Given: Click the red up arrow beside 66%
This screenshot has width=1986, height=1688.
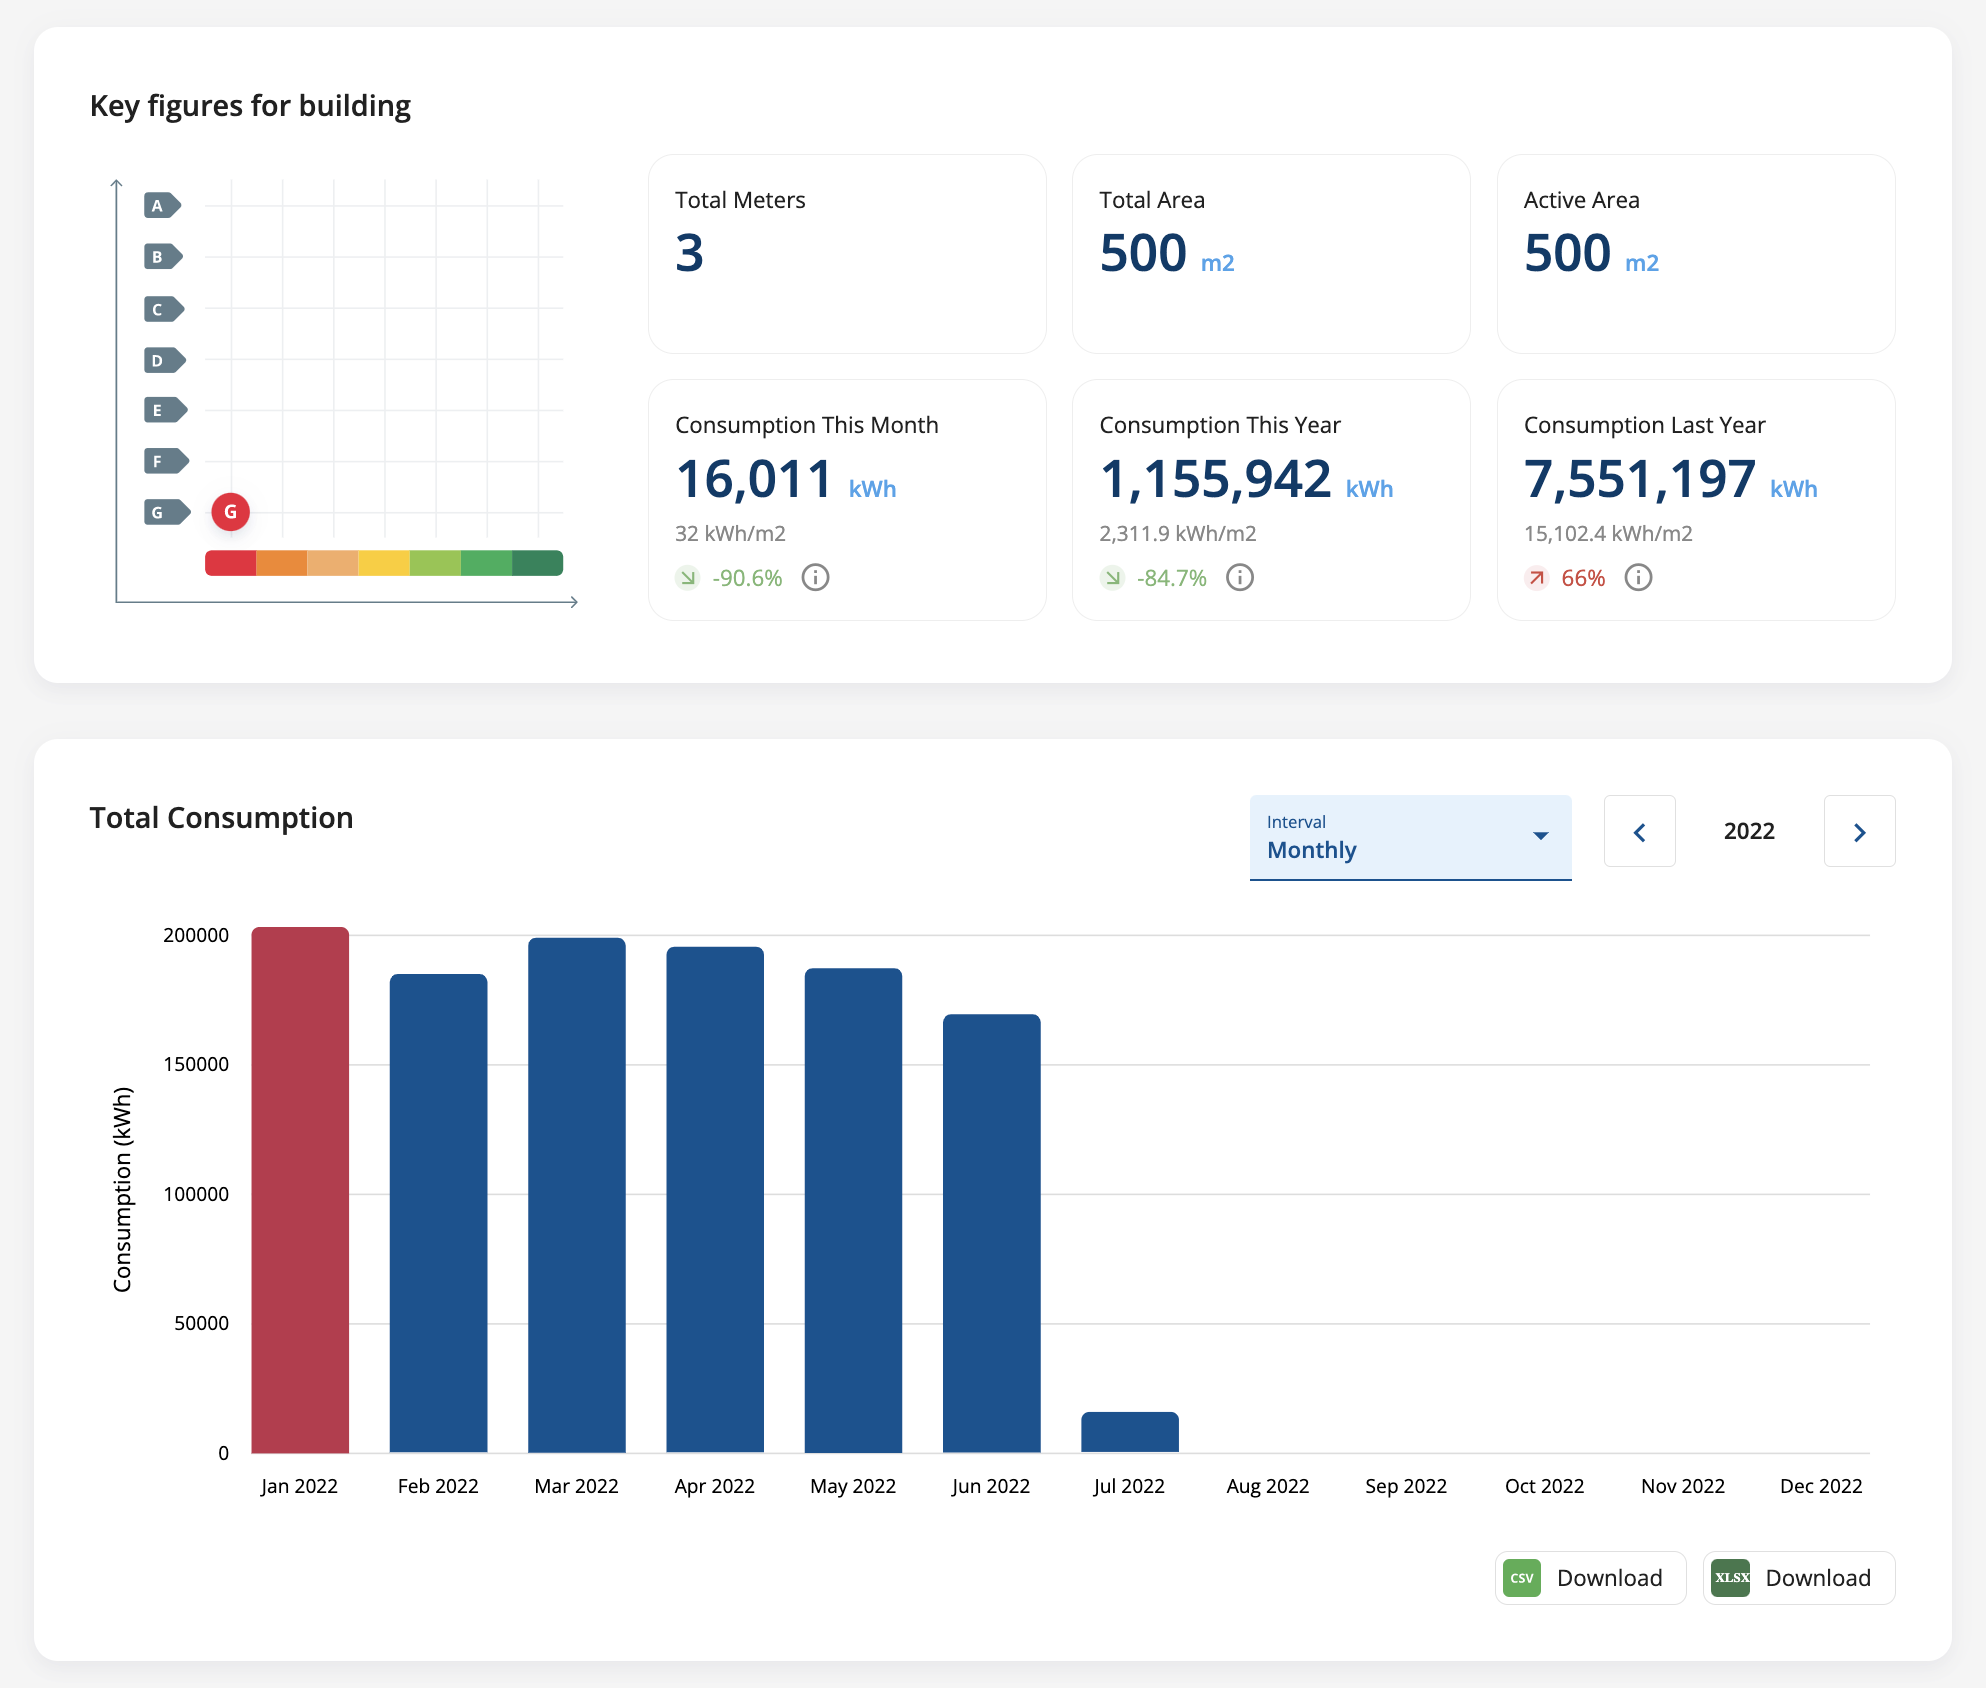Looking at the screenshot, I should pos(1537,578).
